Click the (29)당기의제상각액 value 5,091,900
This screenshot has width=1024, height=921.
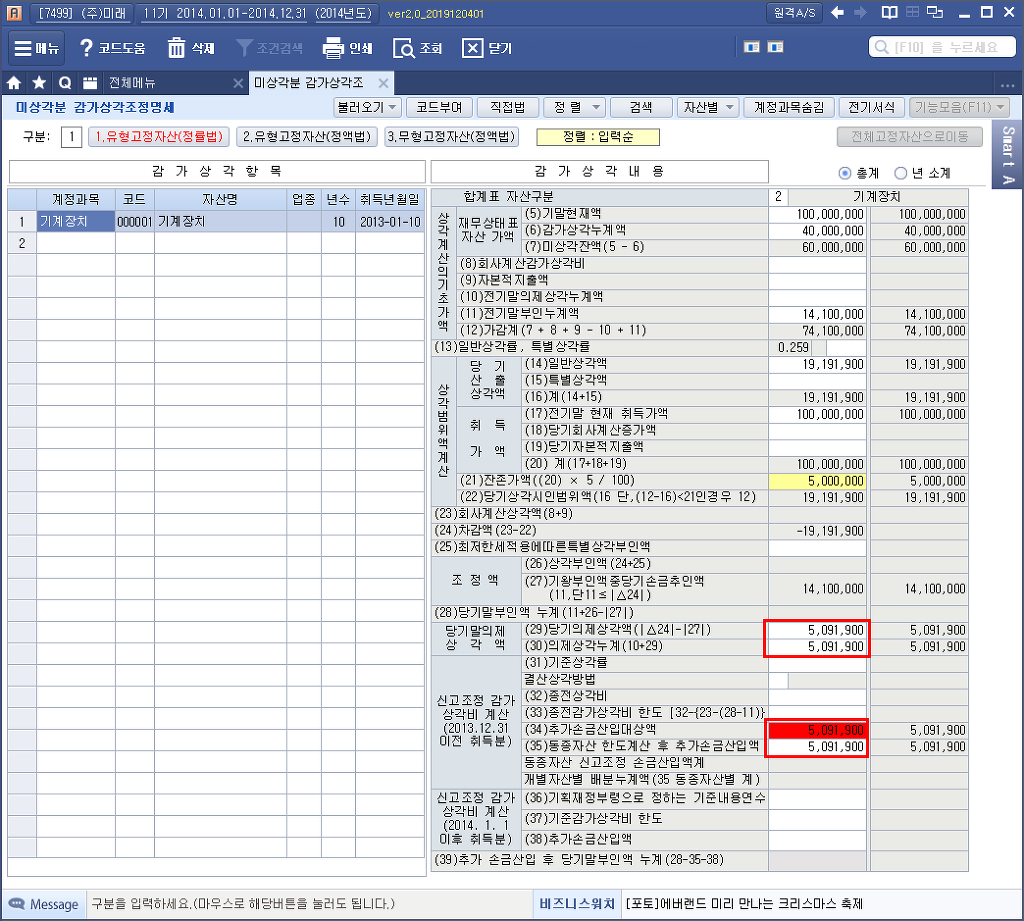[817, 630]
